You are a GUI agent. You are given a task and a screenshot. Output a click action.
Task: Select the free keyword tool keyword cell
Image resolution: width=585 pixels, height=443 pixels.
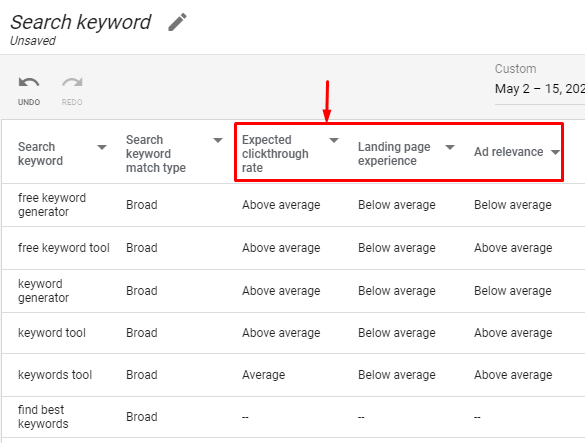click(63, 248)
